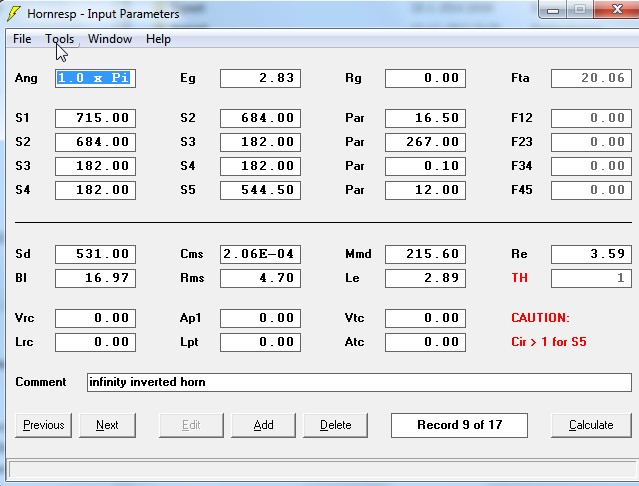Screen dimensions: 639x486
Task: Open the Window menu
Action: coord(110,39)
